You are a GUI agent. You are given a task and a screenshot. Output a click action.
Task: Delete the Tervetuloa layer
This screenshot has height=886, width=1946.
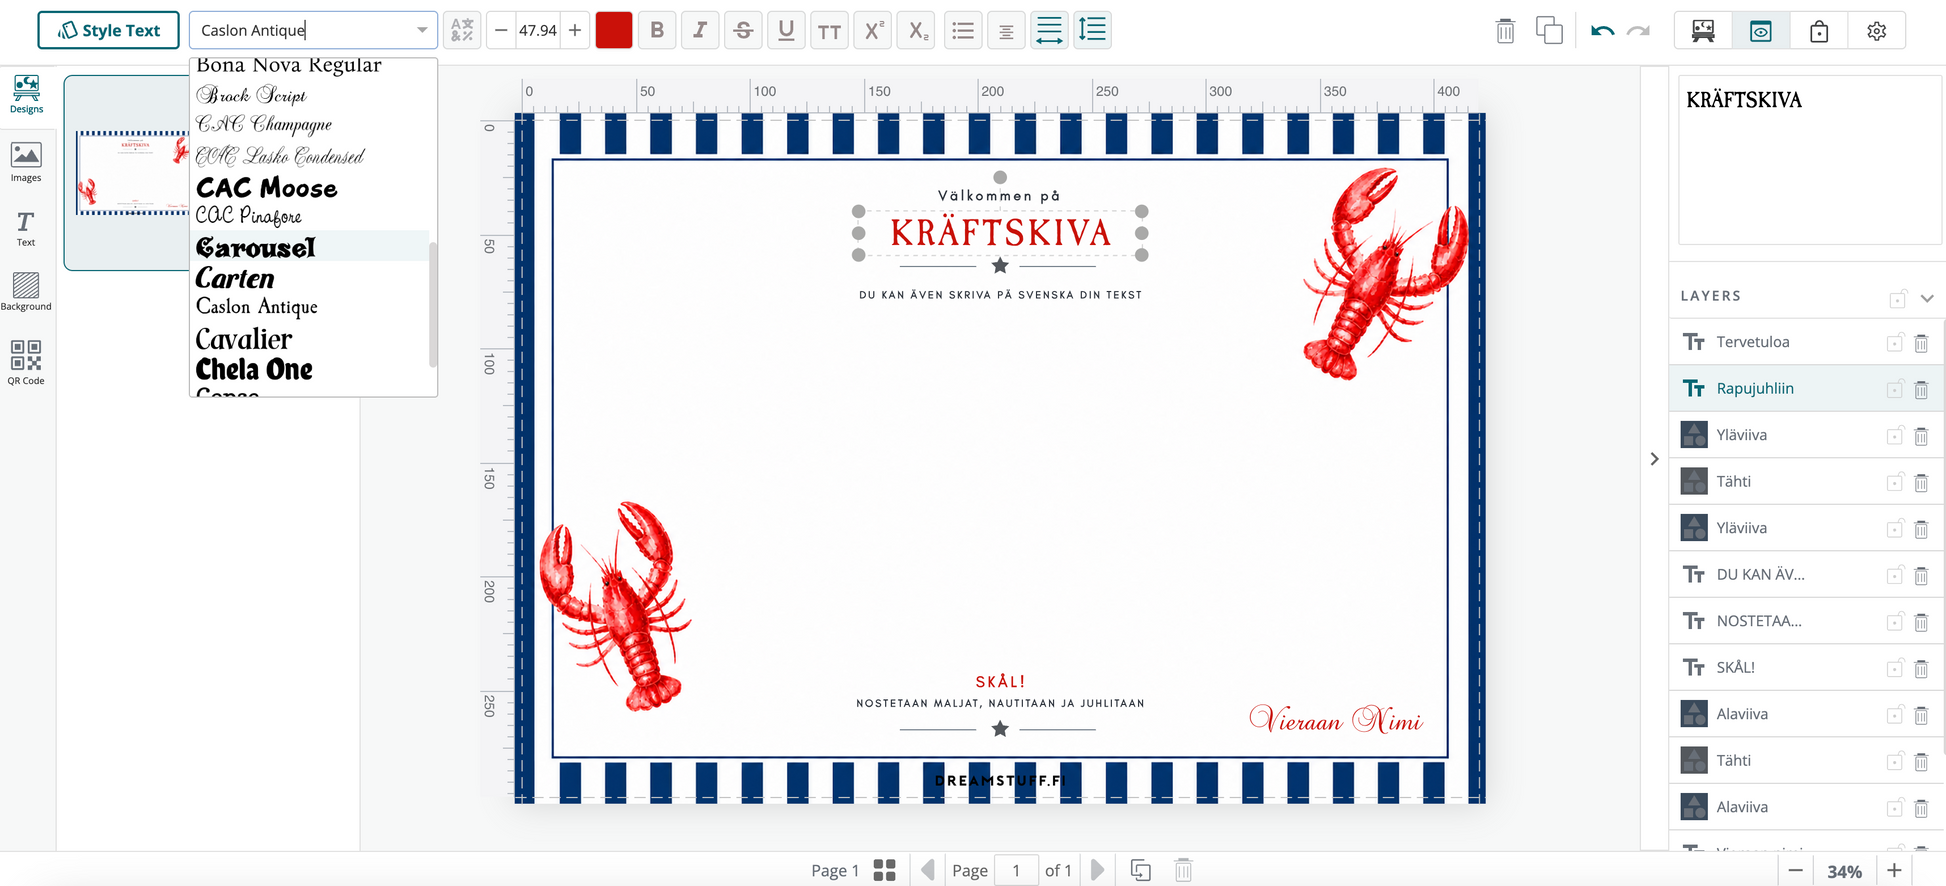(x=1921, y=343)
